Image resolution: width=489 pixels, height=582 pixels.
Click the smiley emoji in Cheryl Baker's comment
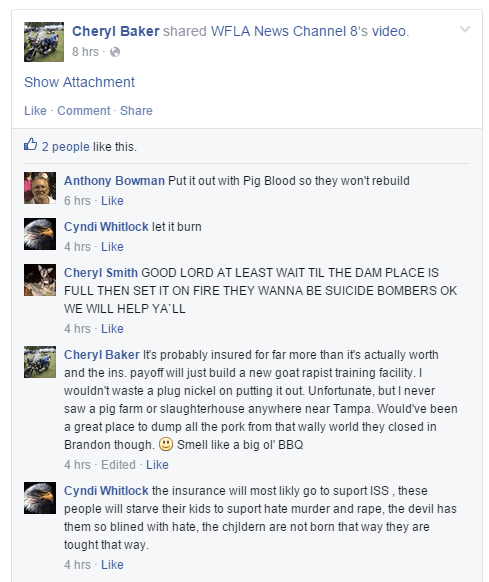pos(166,444)
